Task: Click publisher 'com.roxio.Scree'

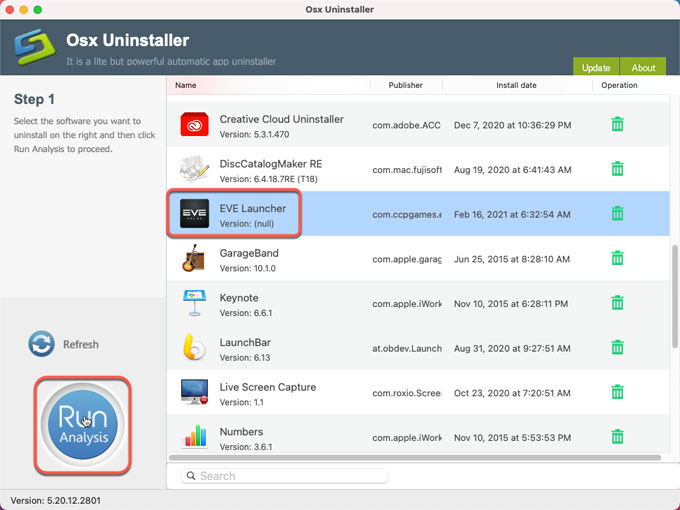Action: pyautogui.click(x=407, y=393)
